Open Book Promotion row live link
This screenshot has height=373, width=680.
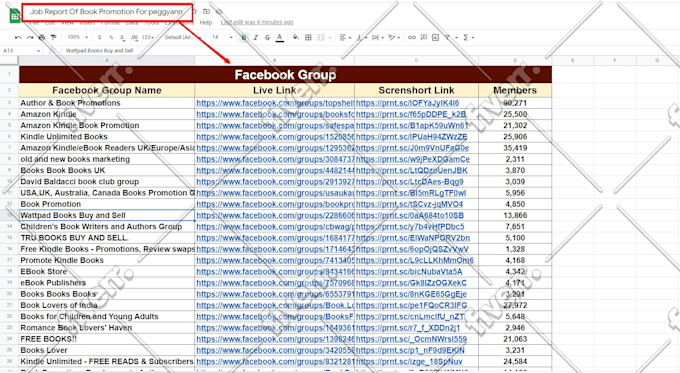pyautogui.click(x=275, y=204)
